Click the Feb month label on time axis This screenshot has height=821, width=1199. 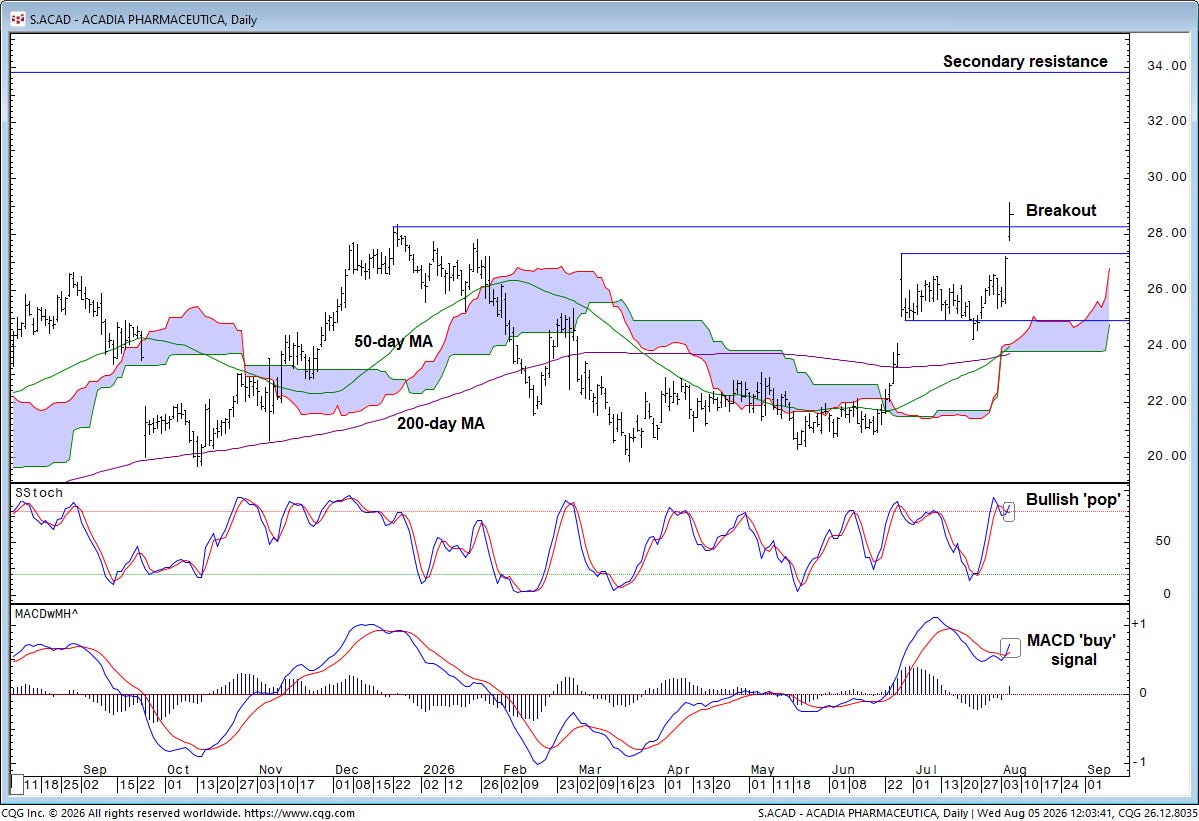point(515,770)
